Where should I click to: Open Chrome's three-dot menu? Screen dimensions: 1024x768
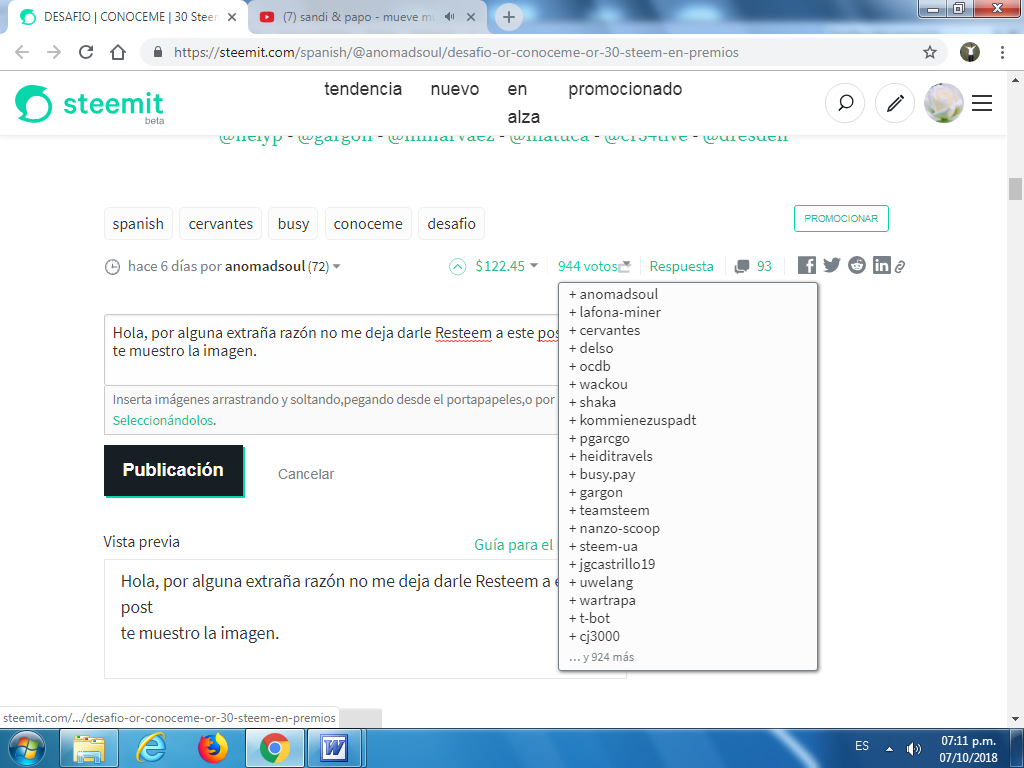[x=1002, y=52]
